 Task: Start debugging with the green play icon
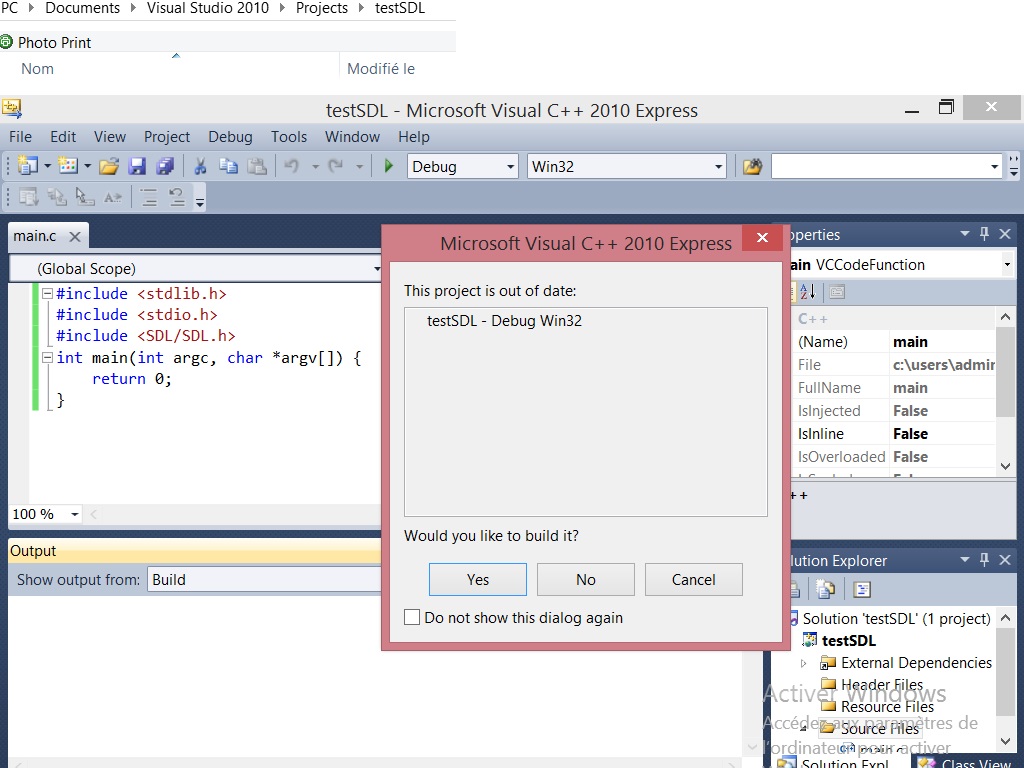[389, 166]
